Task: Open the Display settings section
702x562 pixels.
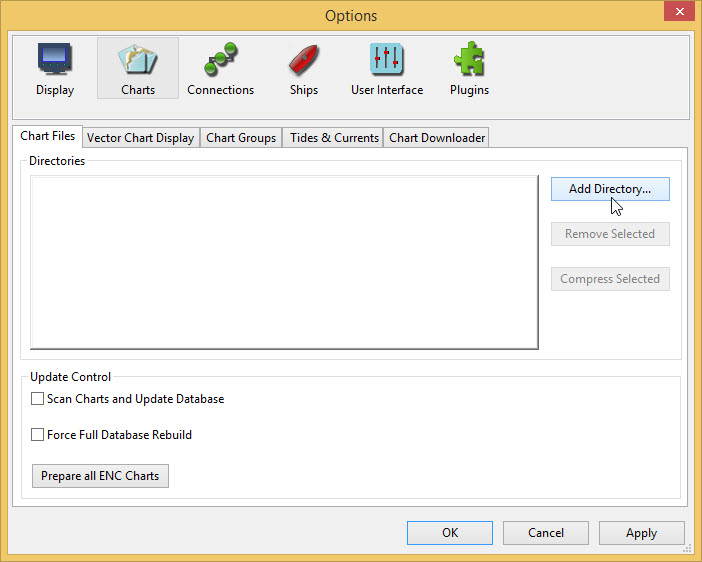Action: (55, 68)
